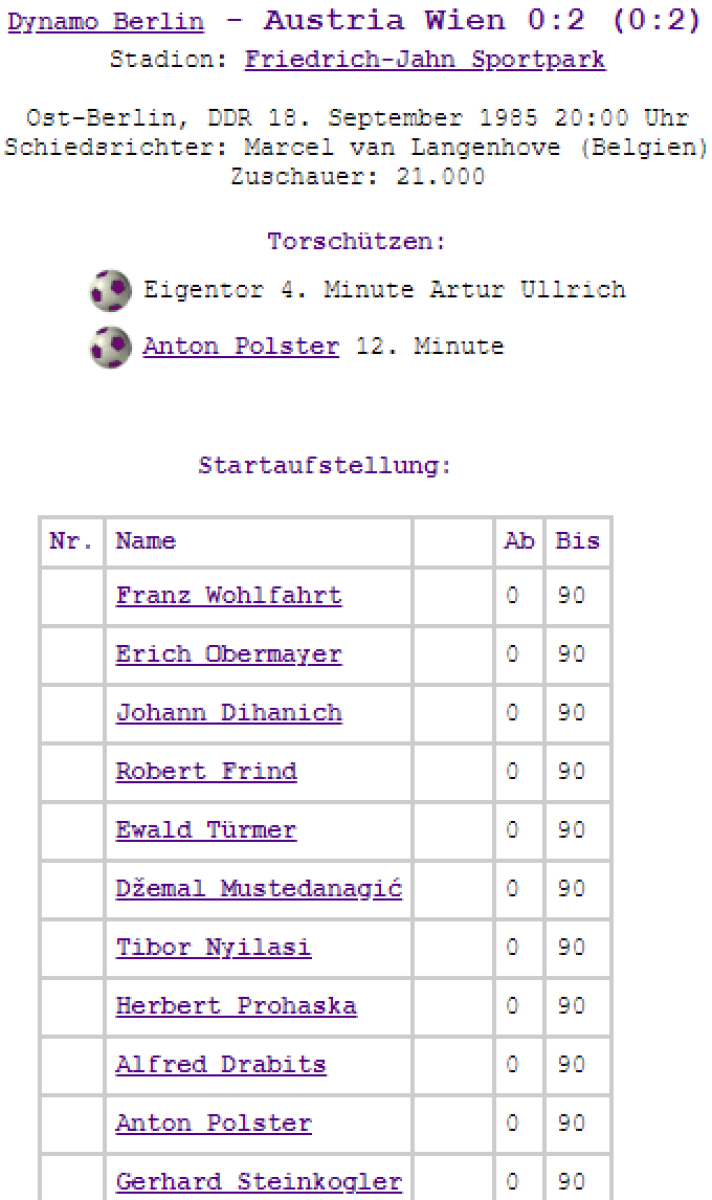Select Alfred Drabits player link
Viewport: 712px width, 1200px height.
(x=221, y=1065)
